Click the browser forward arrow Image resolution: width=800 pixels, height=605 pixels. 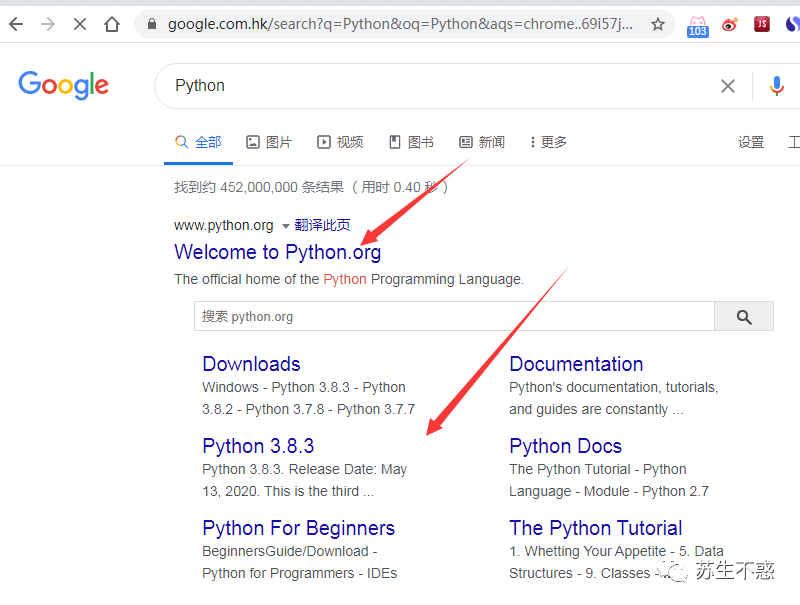(48, 24)
